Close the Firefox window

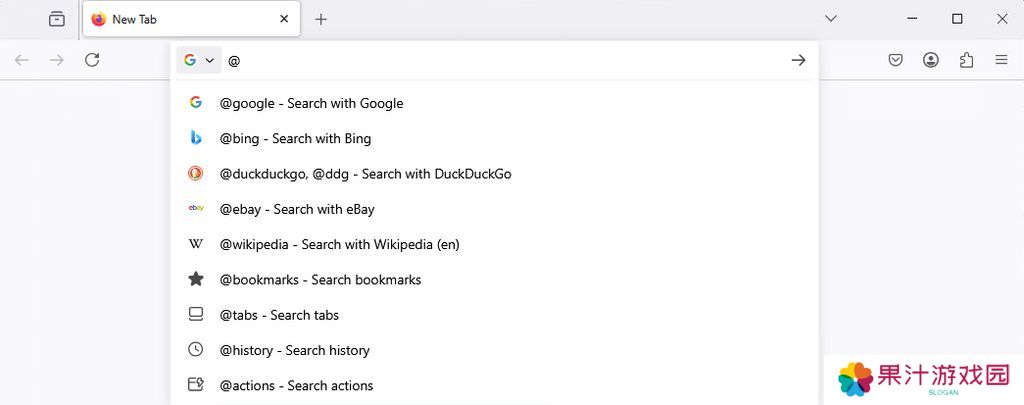tap(1002, 19)
